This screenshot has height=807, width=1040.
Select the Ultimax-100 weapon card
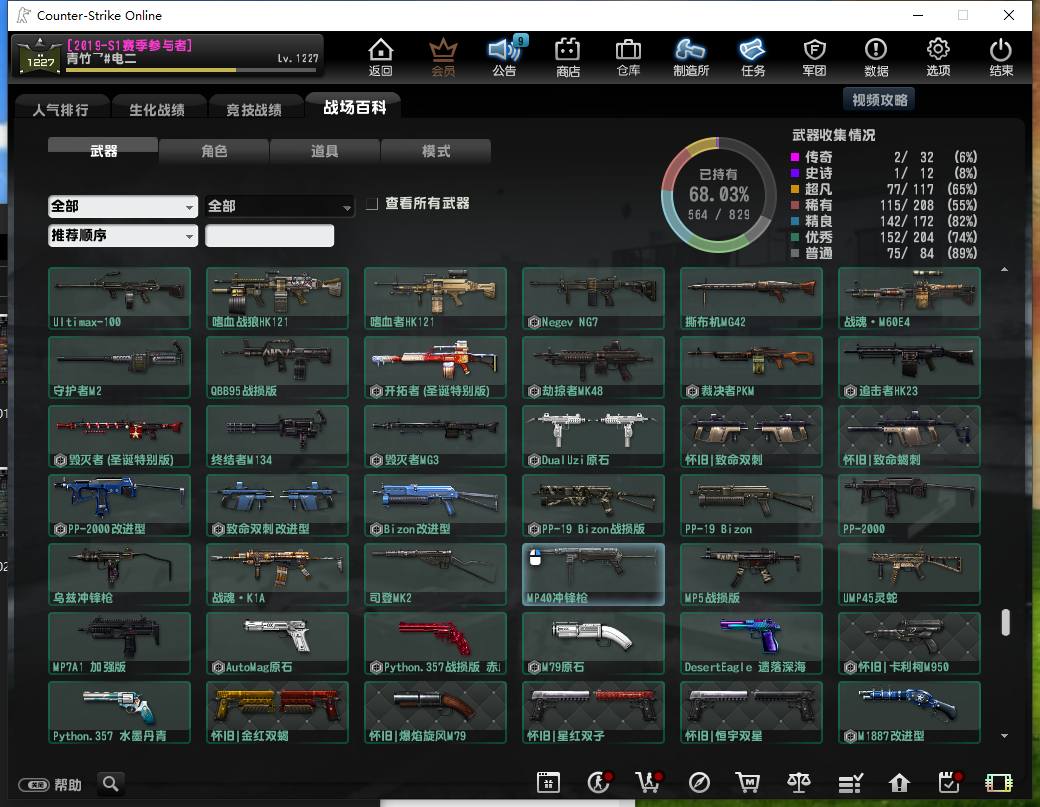[x=119, y=298]
